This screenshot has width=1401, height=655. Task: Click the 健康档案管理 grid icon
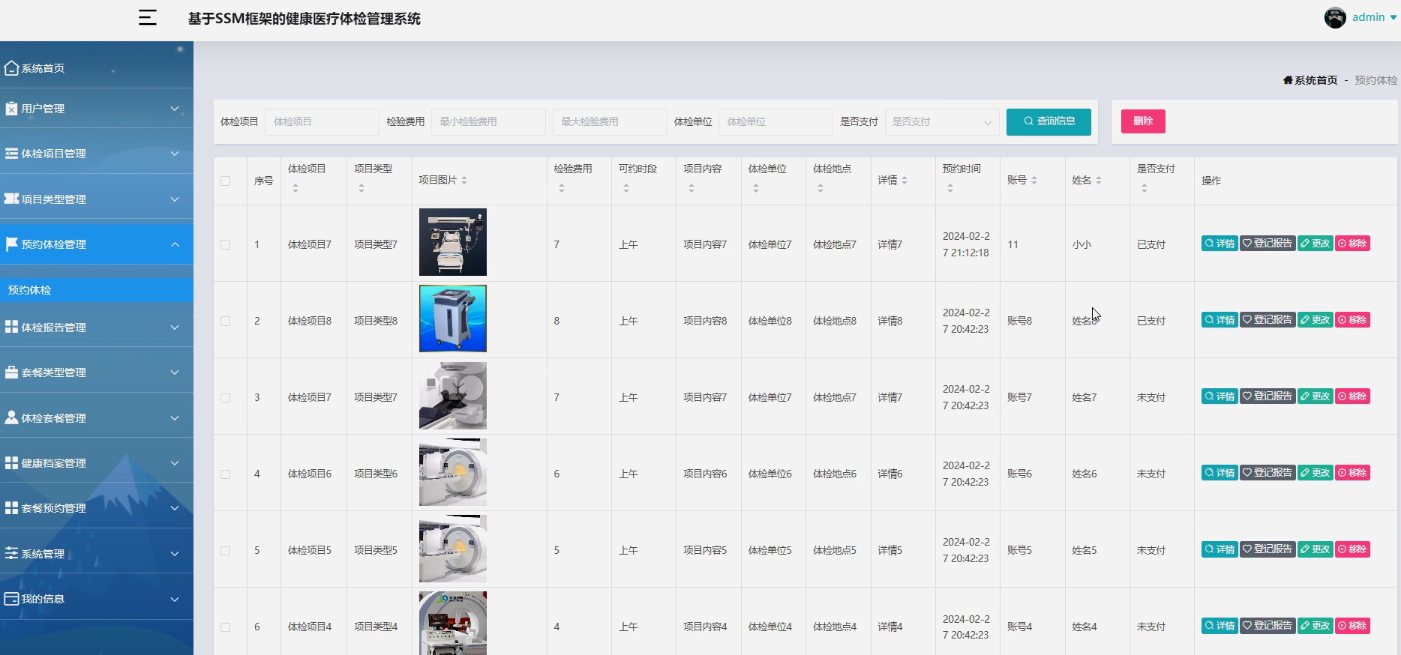(12, 463)
